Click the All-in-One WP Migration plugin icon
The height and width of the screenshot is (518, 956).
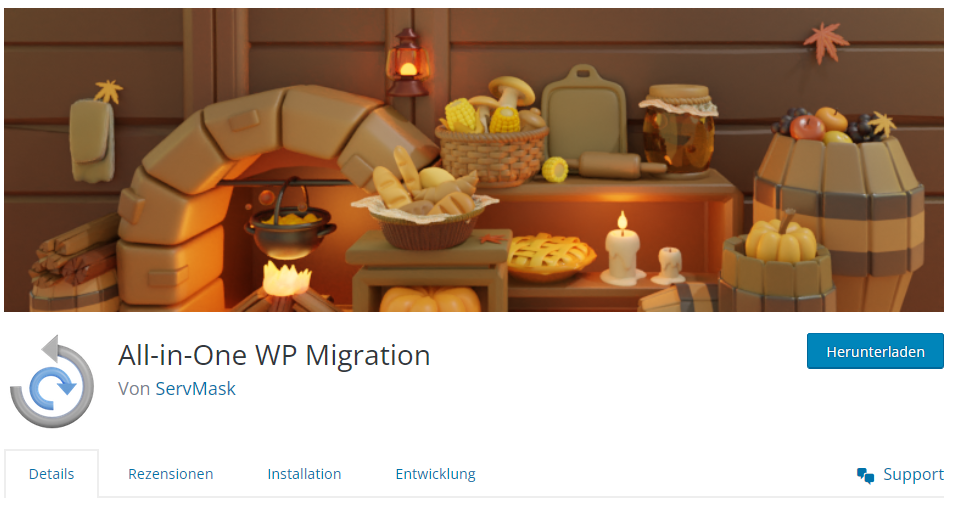(x=52, y=381)
